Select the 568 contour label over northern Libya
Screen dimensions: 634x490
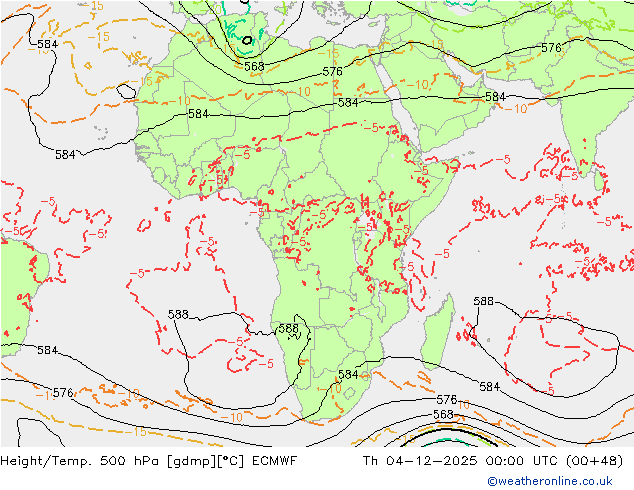pyautogui.click(x=254, y=66)
